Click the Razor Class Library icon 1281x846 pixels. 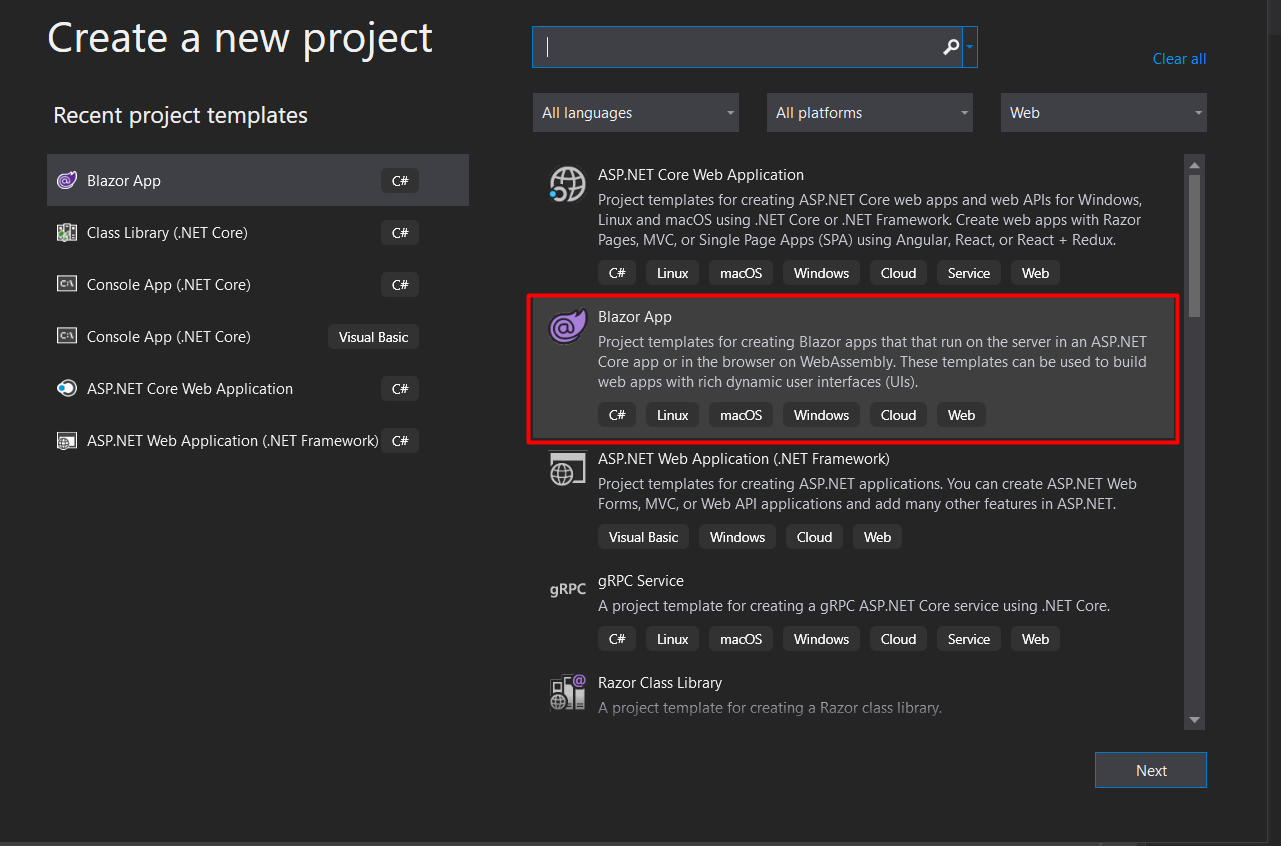pyautogui.click(x=567, y=691)
